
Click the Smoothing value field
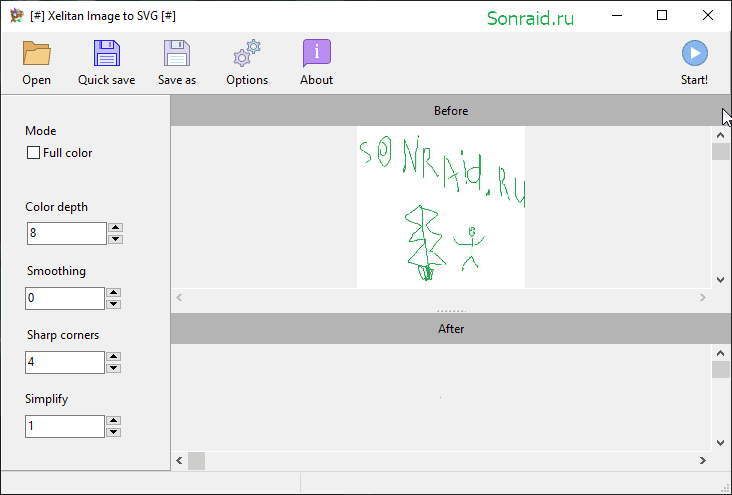tap(65, 298)
